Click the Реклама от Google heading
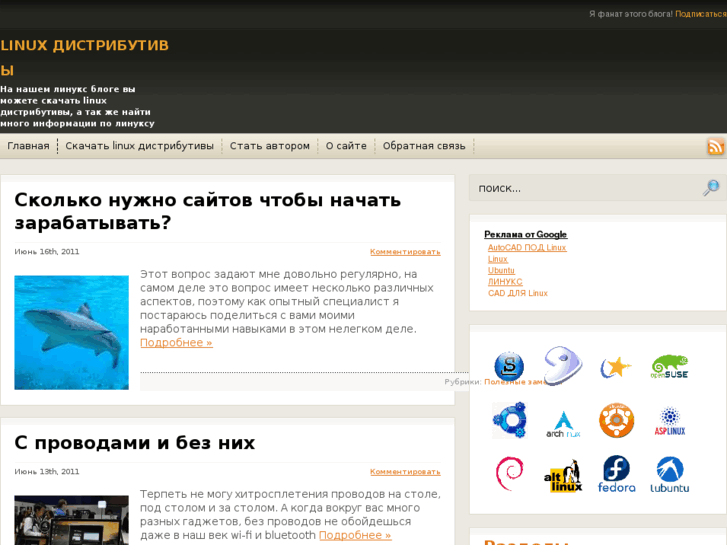The width and height of the screenshot is (727, 545). tap(525, 234)
